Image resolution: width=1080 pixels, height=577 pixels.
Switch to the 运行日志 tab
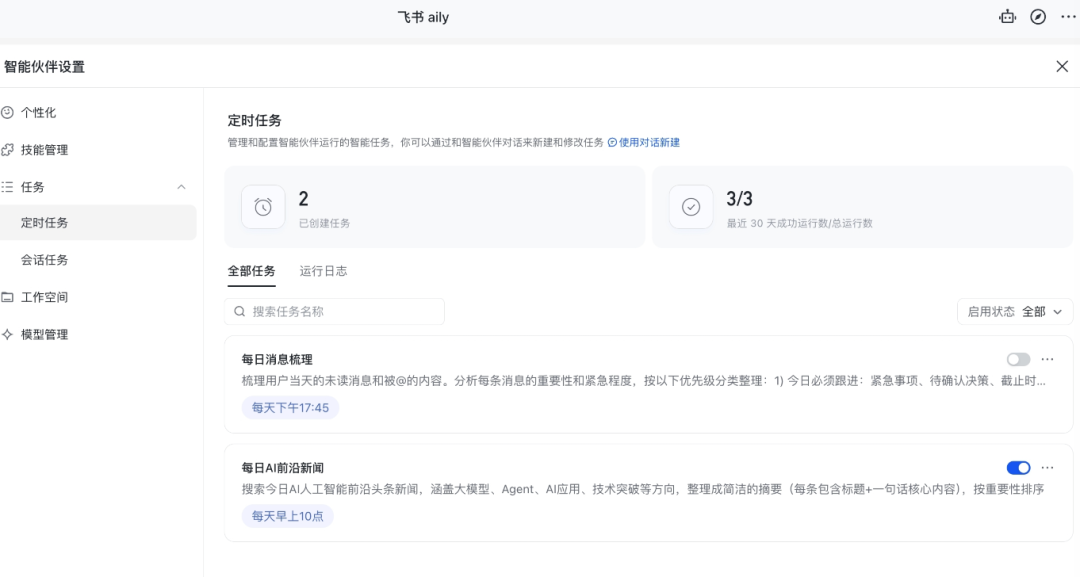322,270
